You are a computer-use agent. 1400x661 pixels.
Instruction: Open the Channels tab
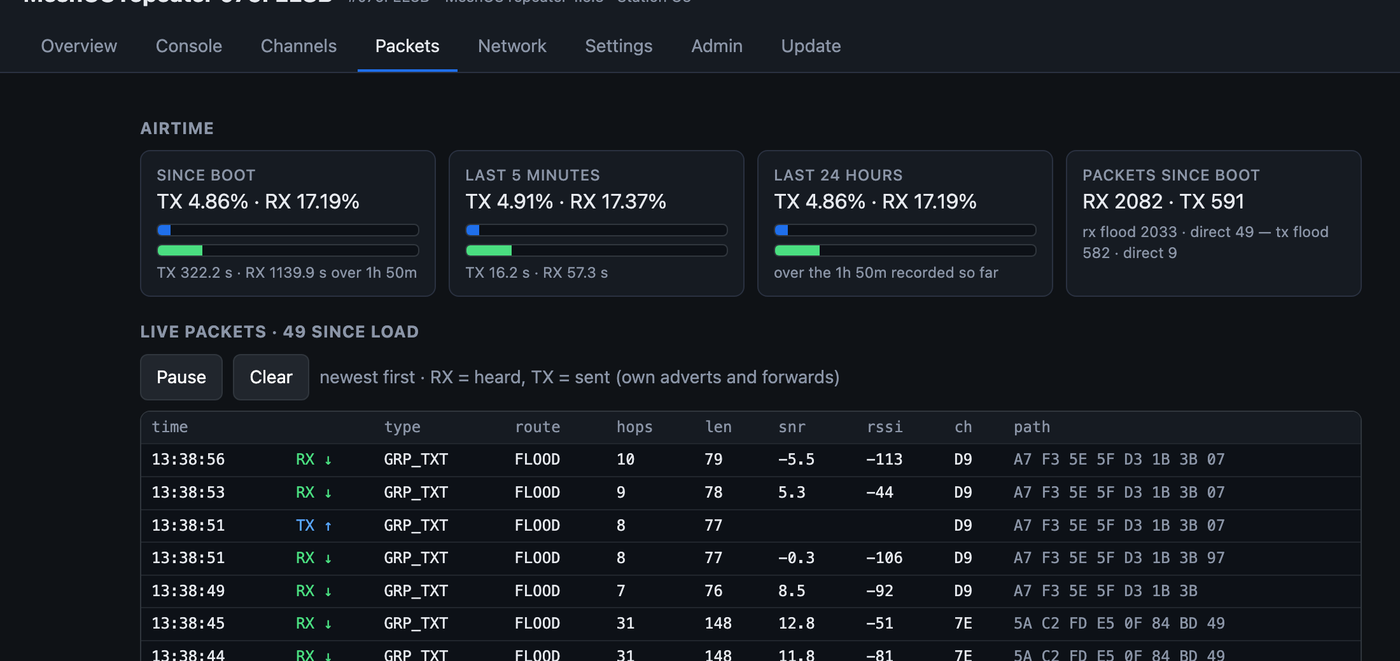(x=298, y=46)
